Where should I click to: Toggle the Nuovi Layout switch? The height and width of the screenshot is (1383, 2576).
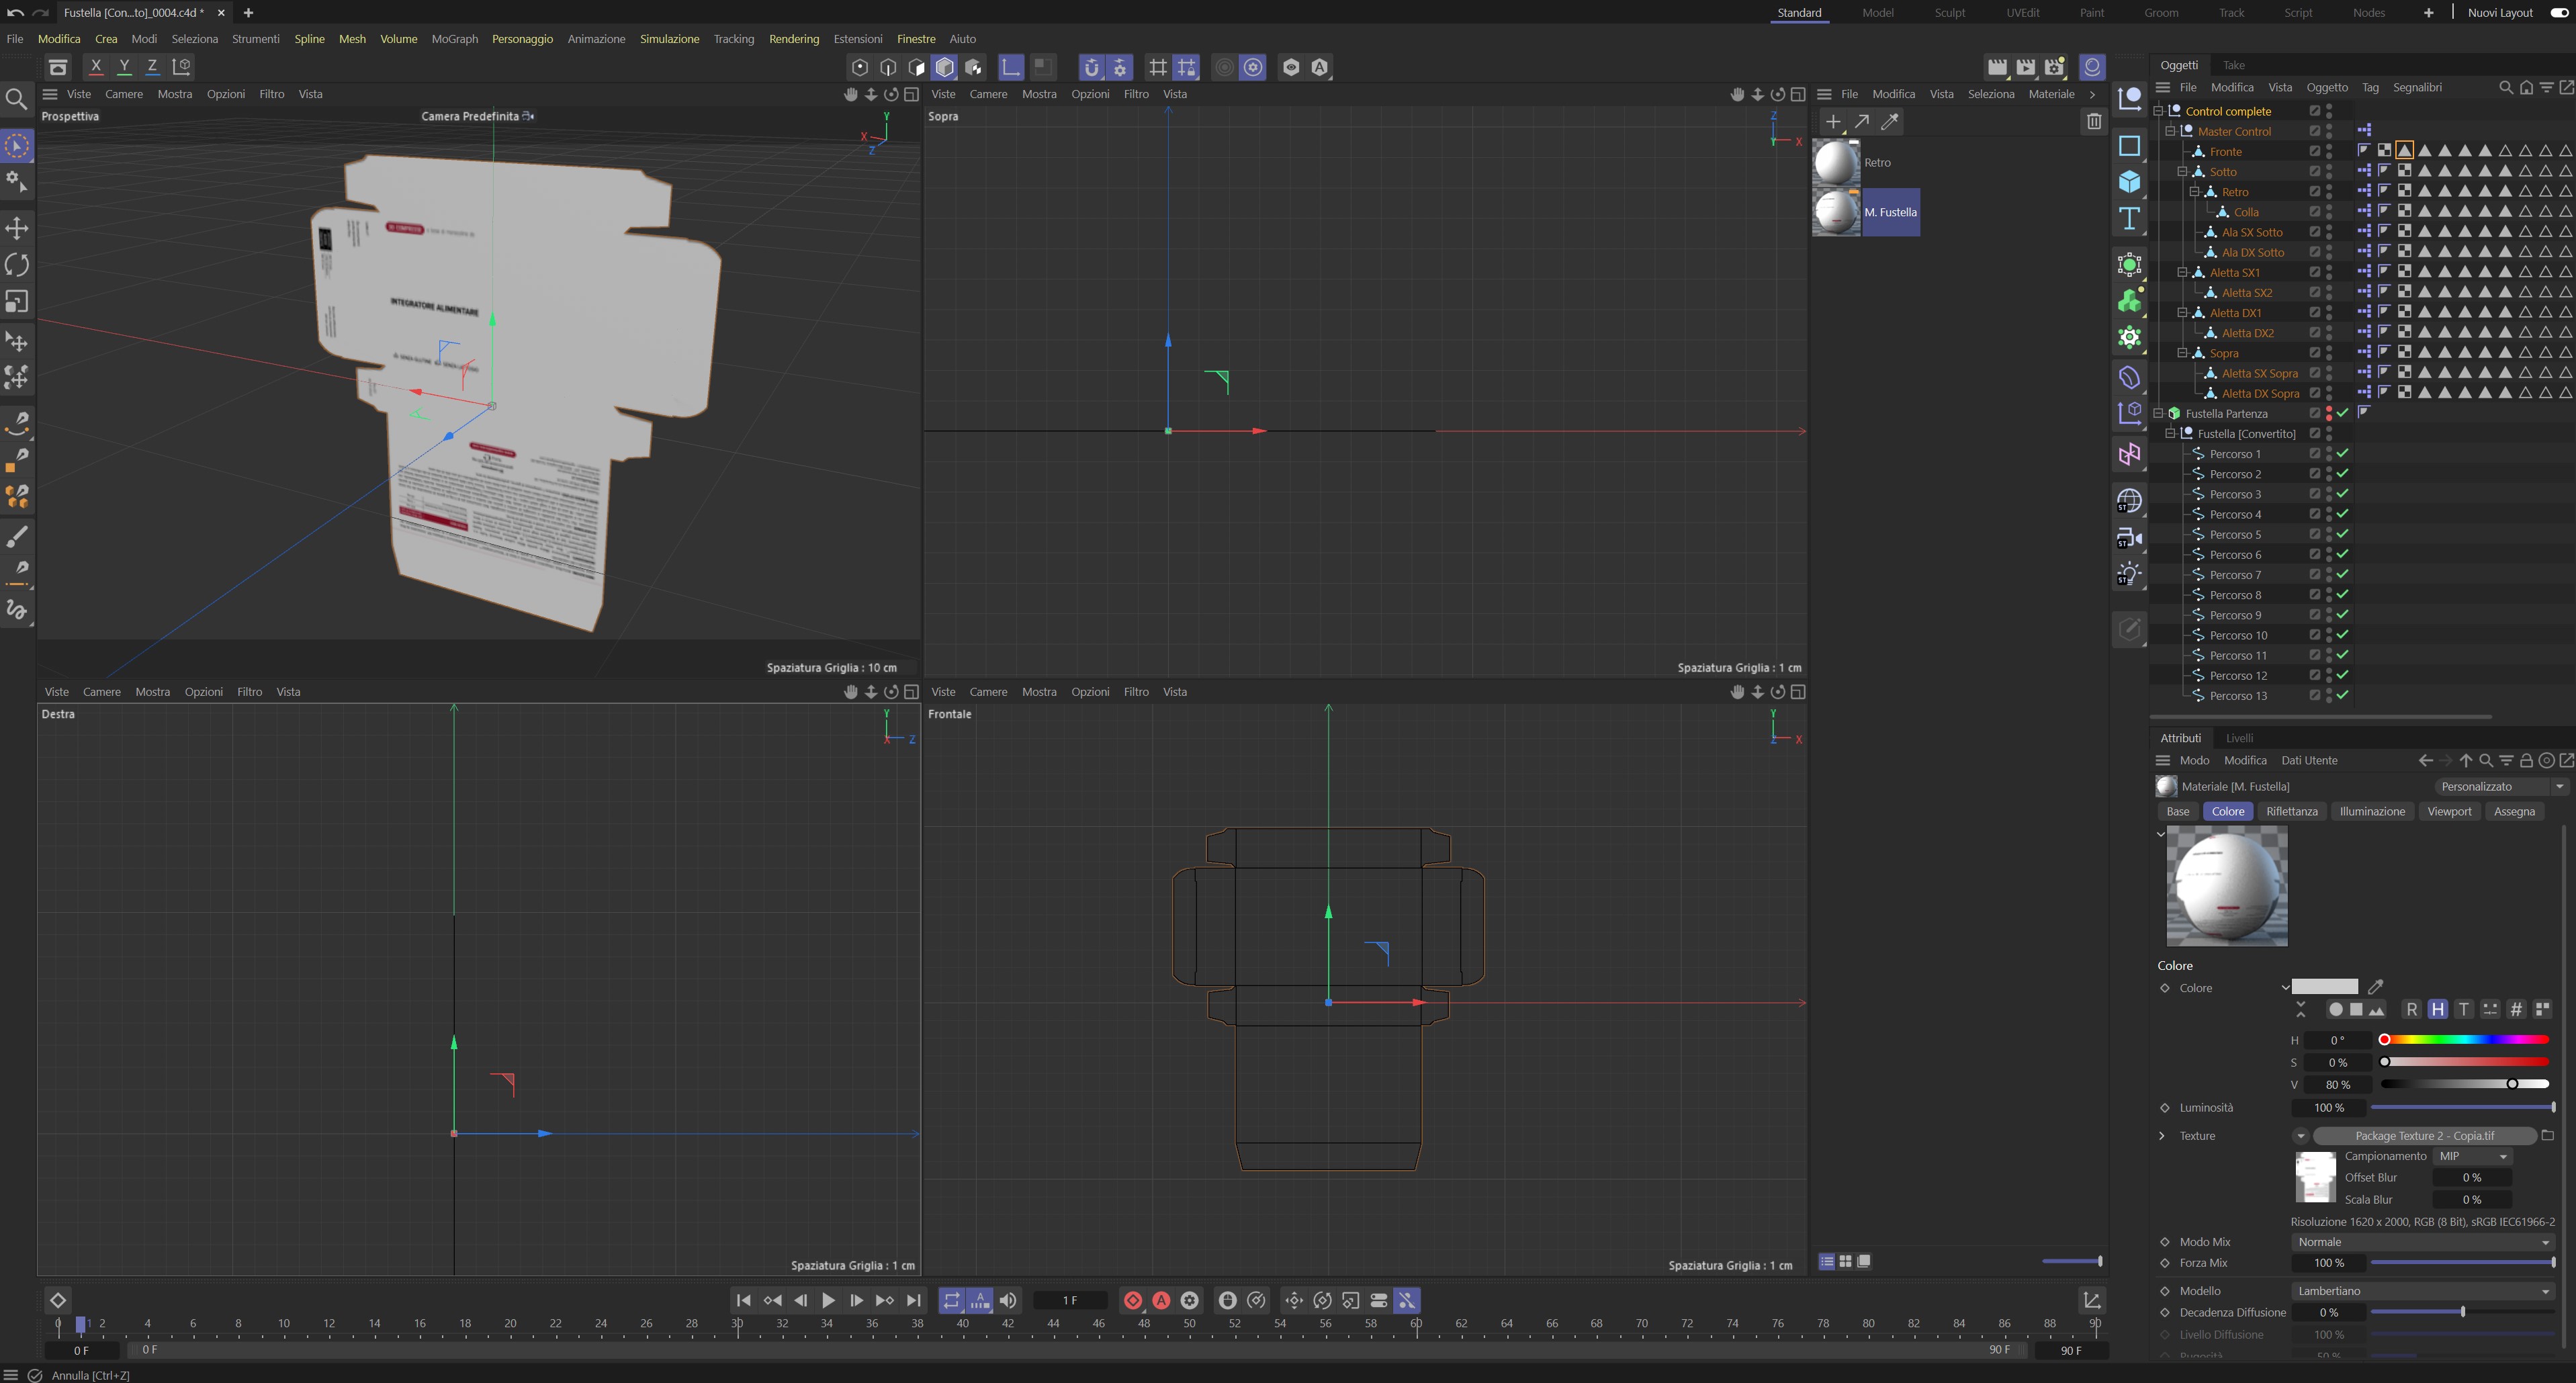(2558, 13)
